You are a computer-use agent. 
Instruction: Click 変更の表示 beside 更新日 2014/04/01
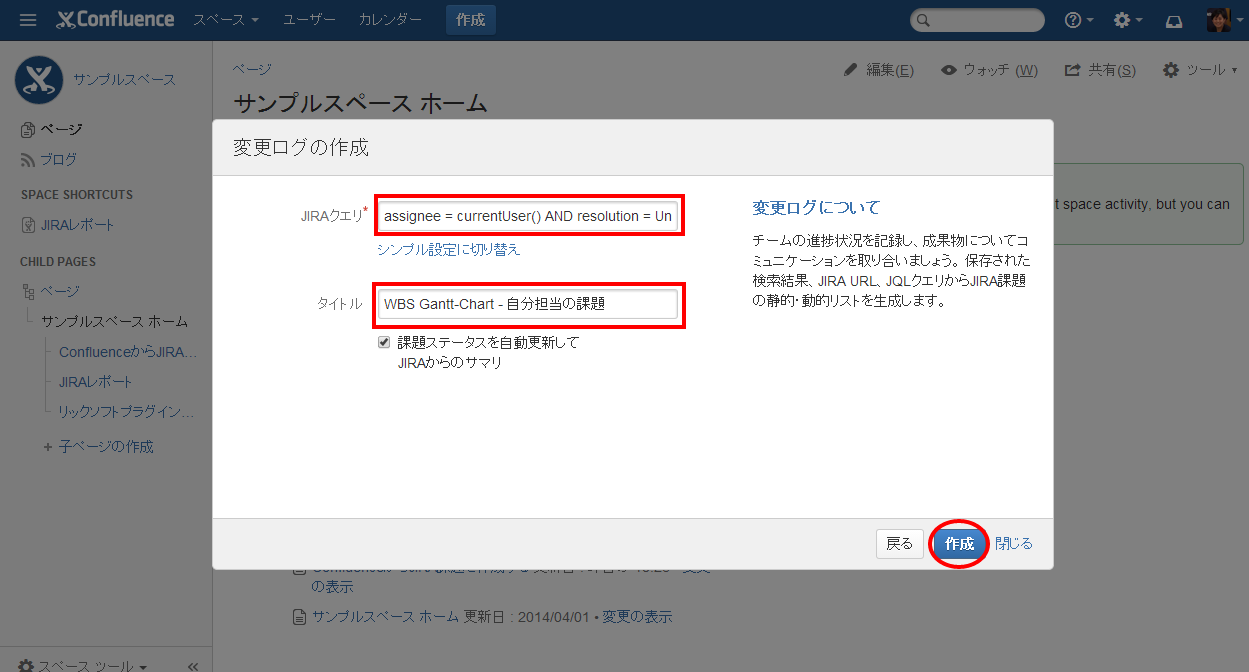pyautogui.click(x=637, y=617)
